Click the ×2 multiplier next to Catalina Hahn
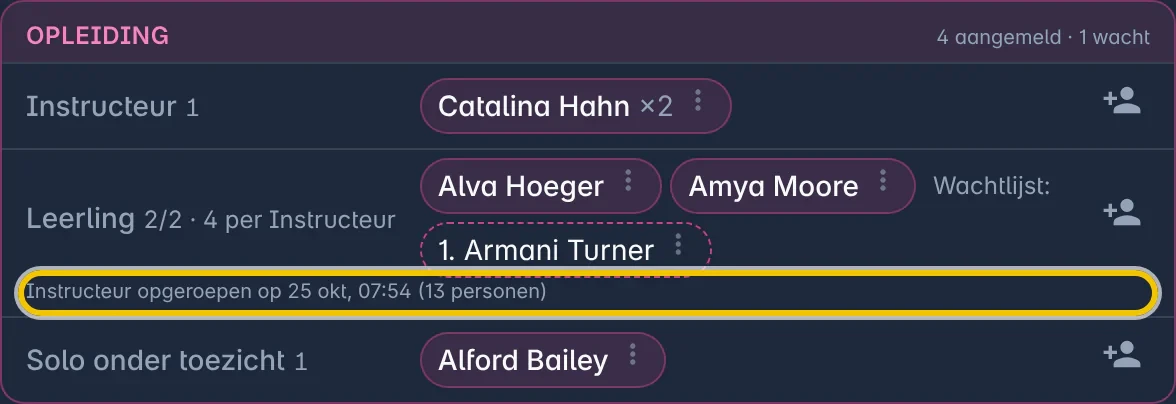This screenshot has height=404, width=1176. click(x=656, y=106)
